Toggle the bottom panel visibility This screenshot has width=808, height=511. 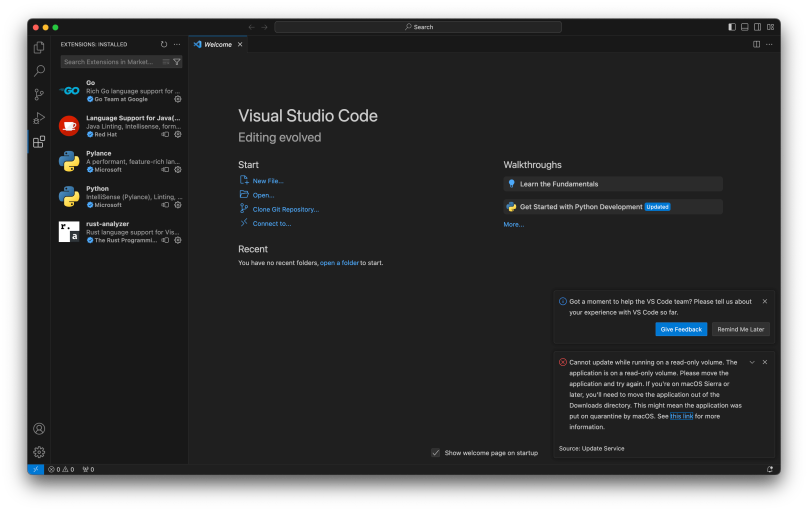tap(745, 27)
